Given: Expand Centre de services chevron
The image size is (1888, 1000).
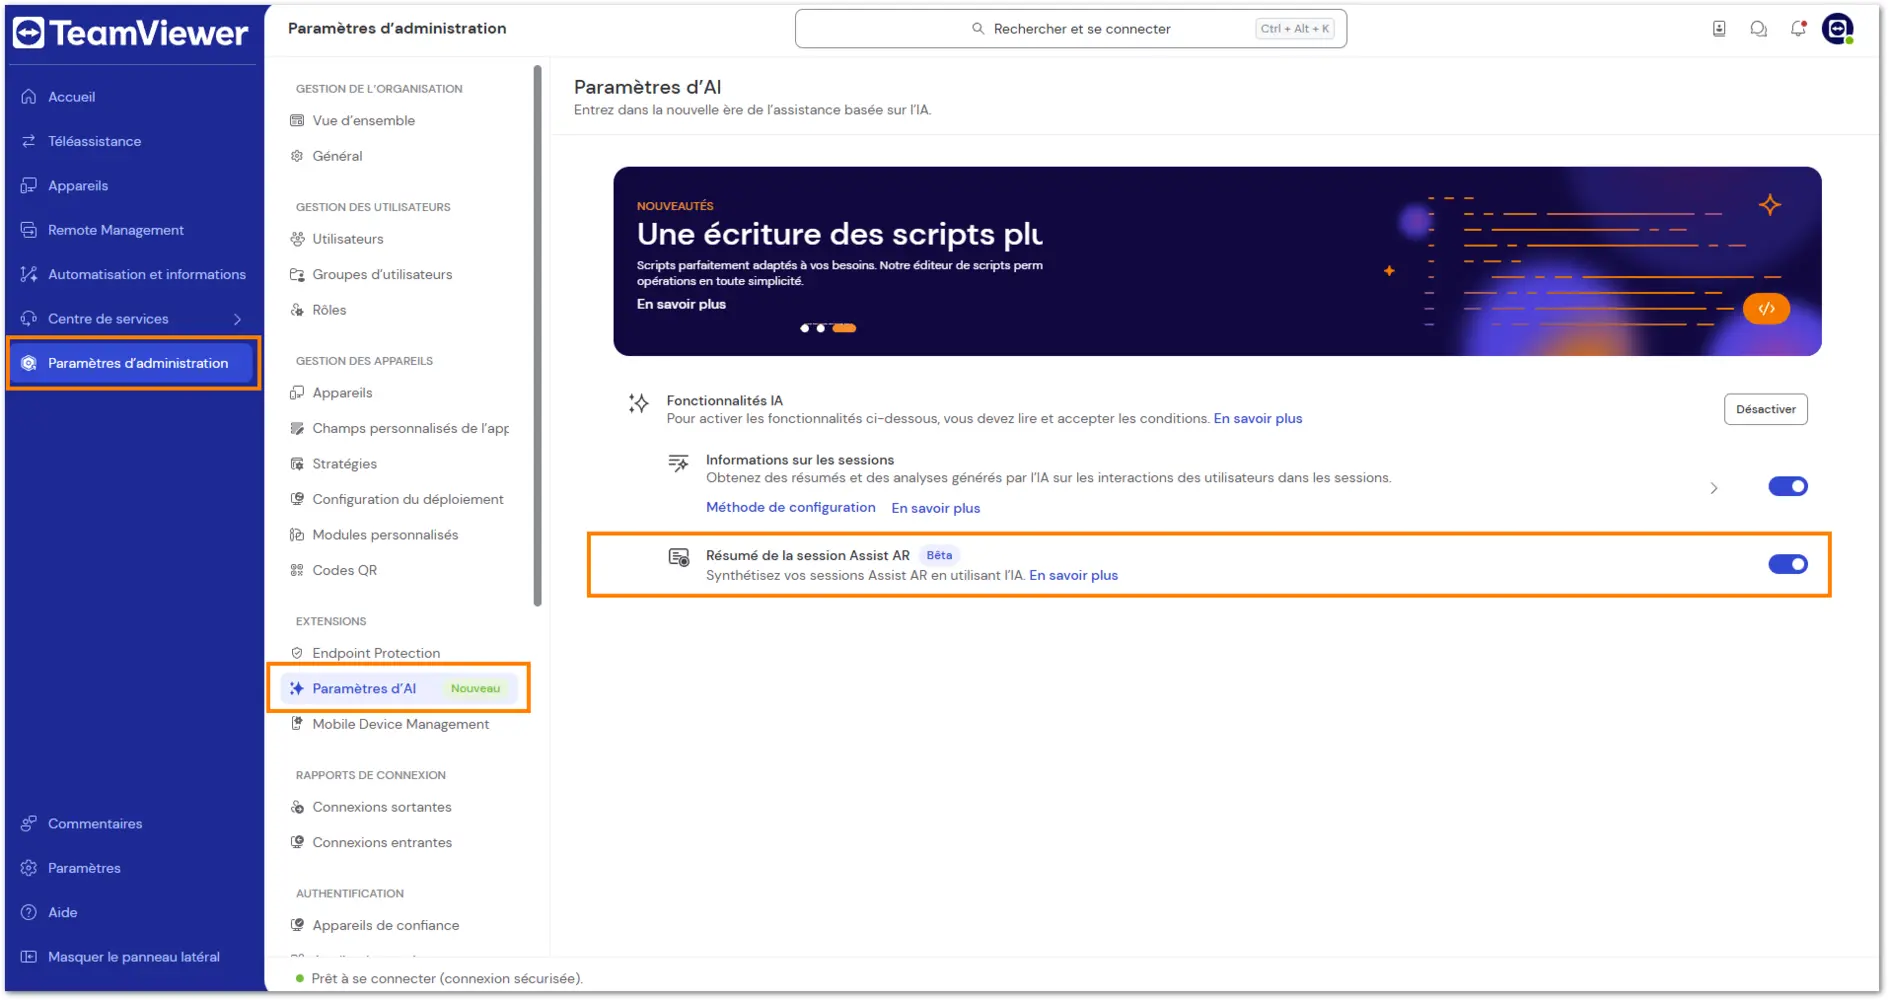Looking at the screenshot, I should tap(238, 320).
